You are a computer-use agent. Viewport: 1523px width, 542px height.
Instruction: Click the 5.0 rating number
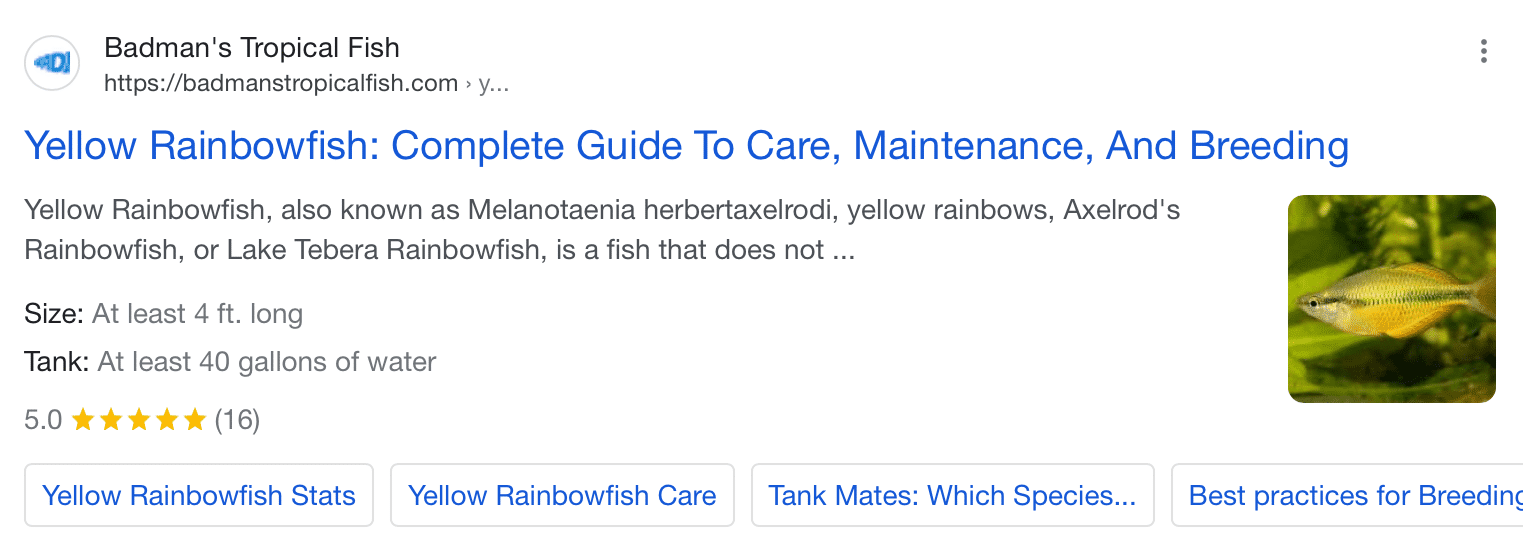pyautogui.click(x=43, y=420)
